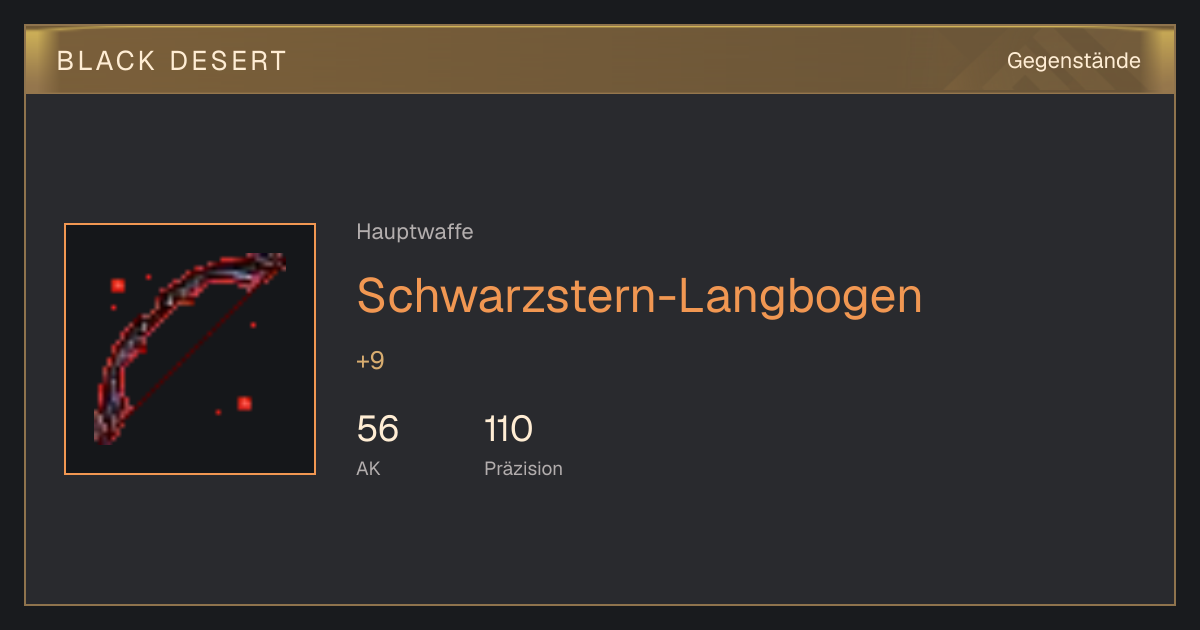Viewport: 1200px width, 630px height.
Task: Click the red gem below the bowstring
Action: (x=244, y=403)
